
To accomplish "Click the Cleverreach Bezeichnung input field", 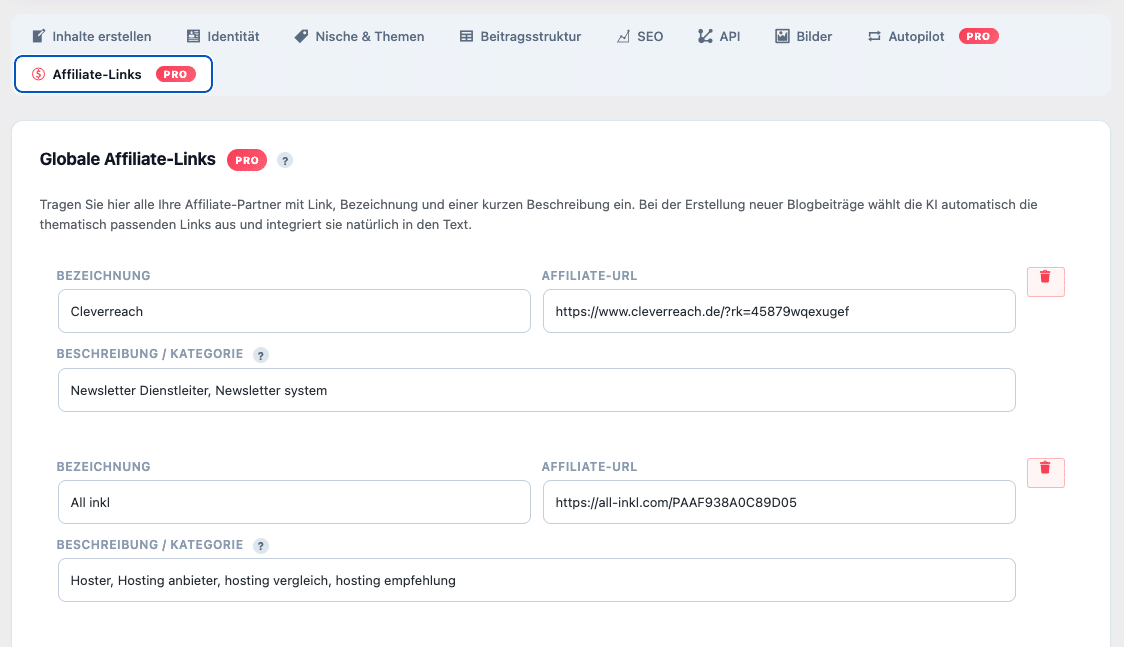I will [294, 311].
